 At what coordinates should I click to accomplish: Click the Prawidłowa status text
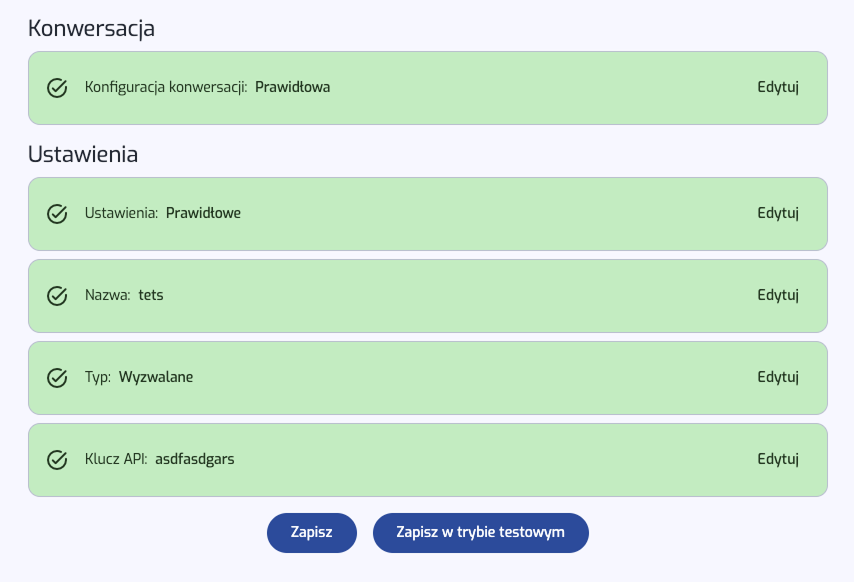click(x=292, y=88)
